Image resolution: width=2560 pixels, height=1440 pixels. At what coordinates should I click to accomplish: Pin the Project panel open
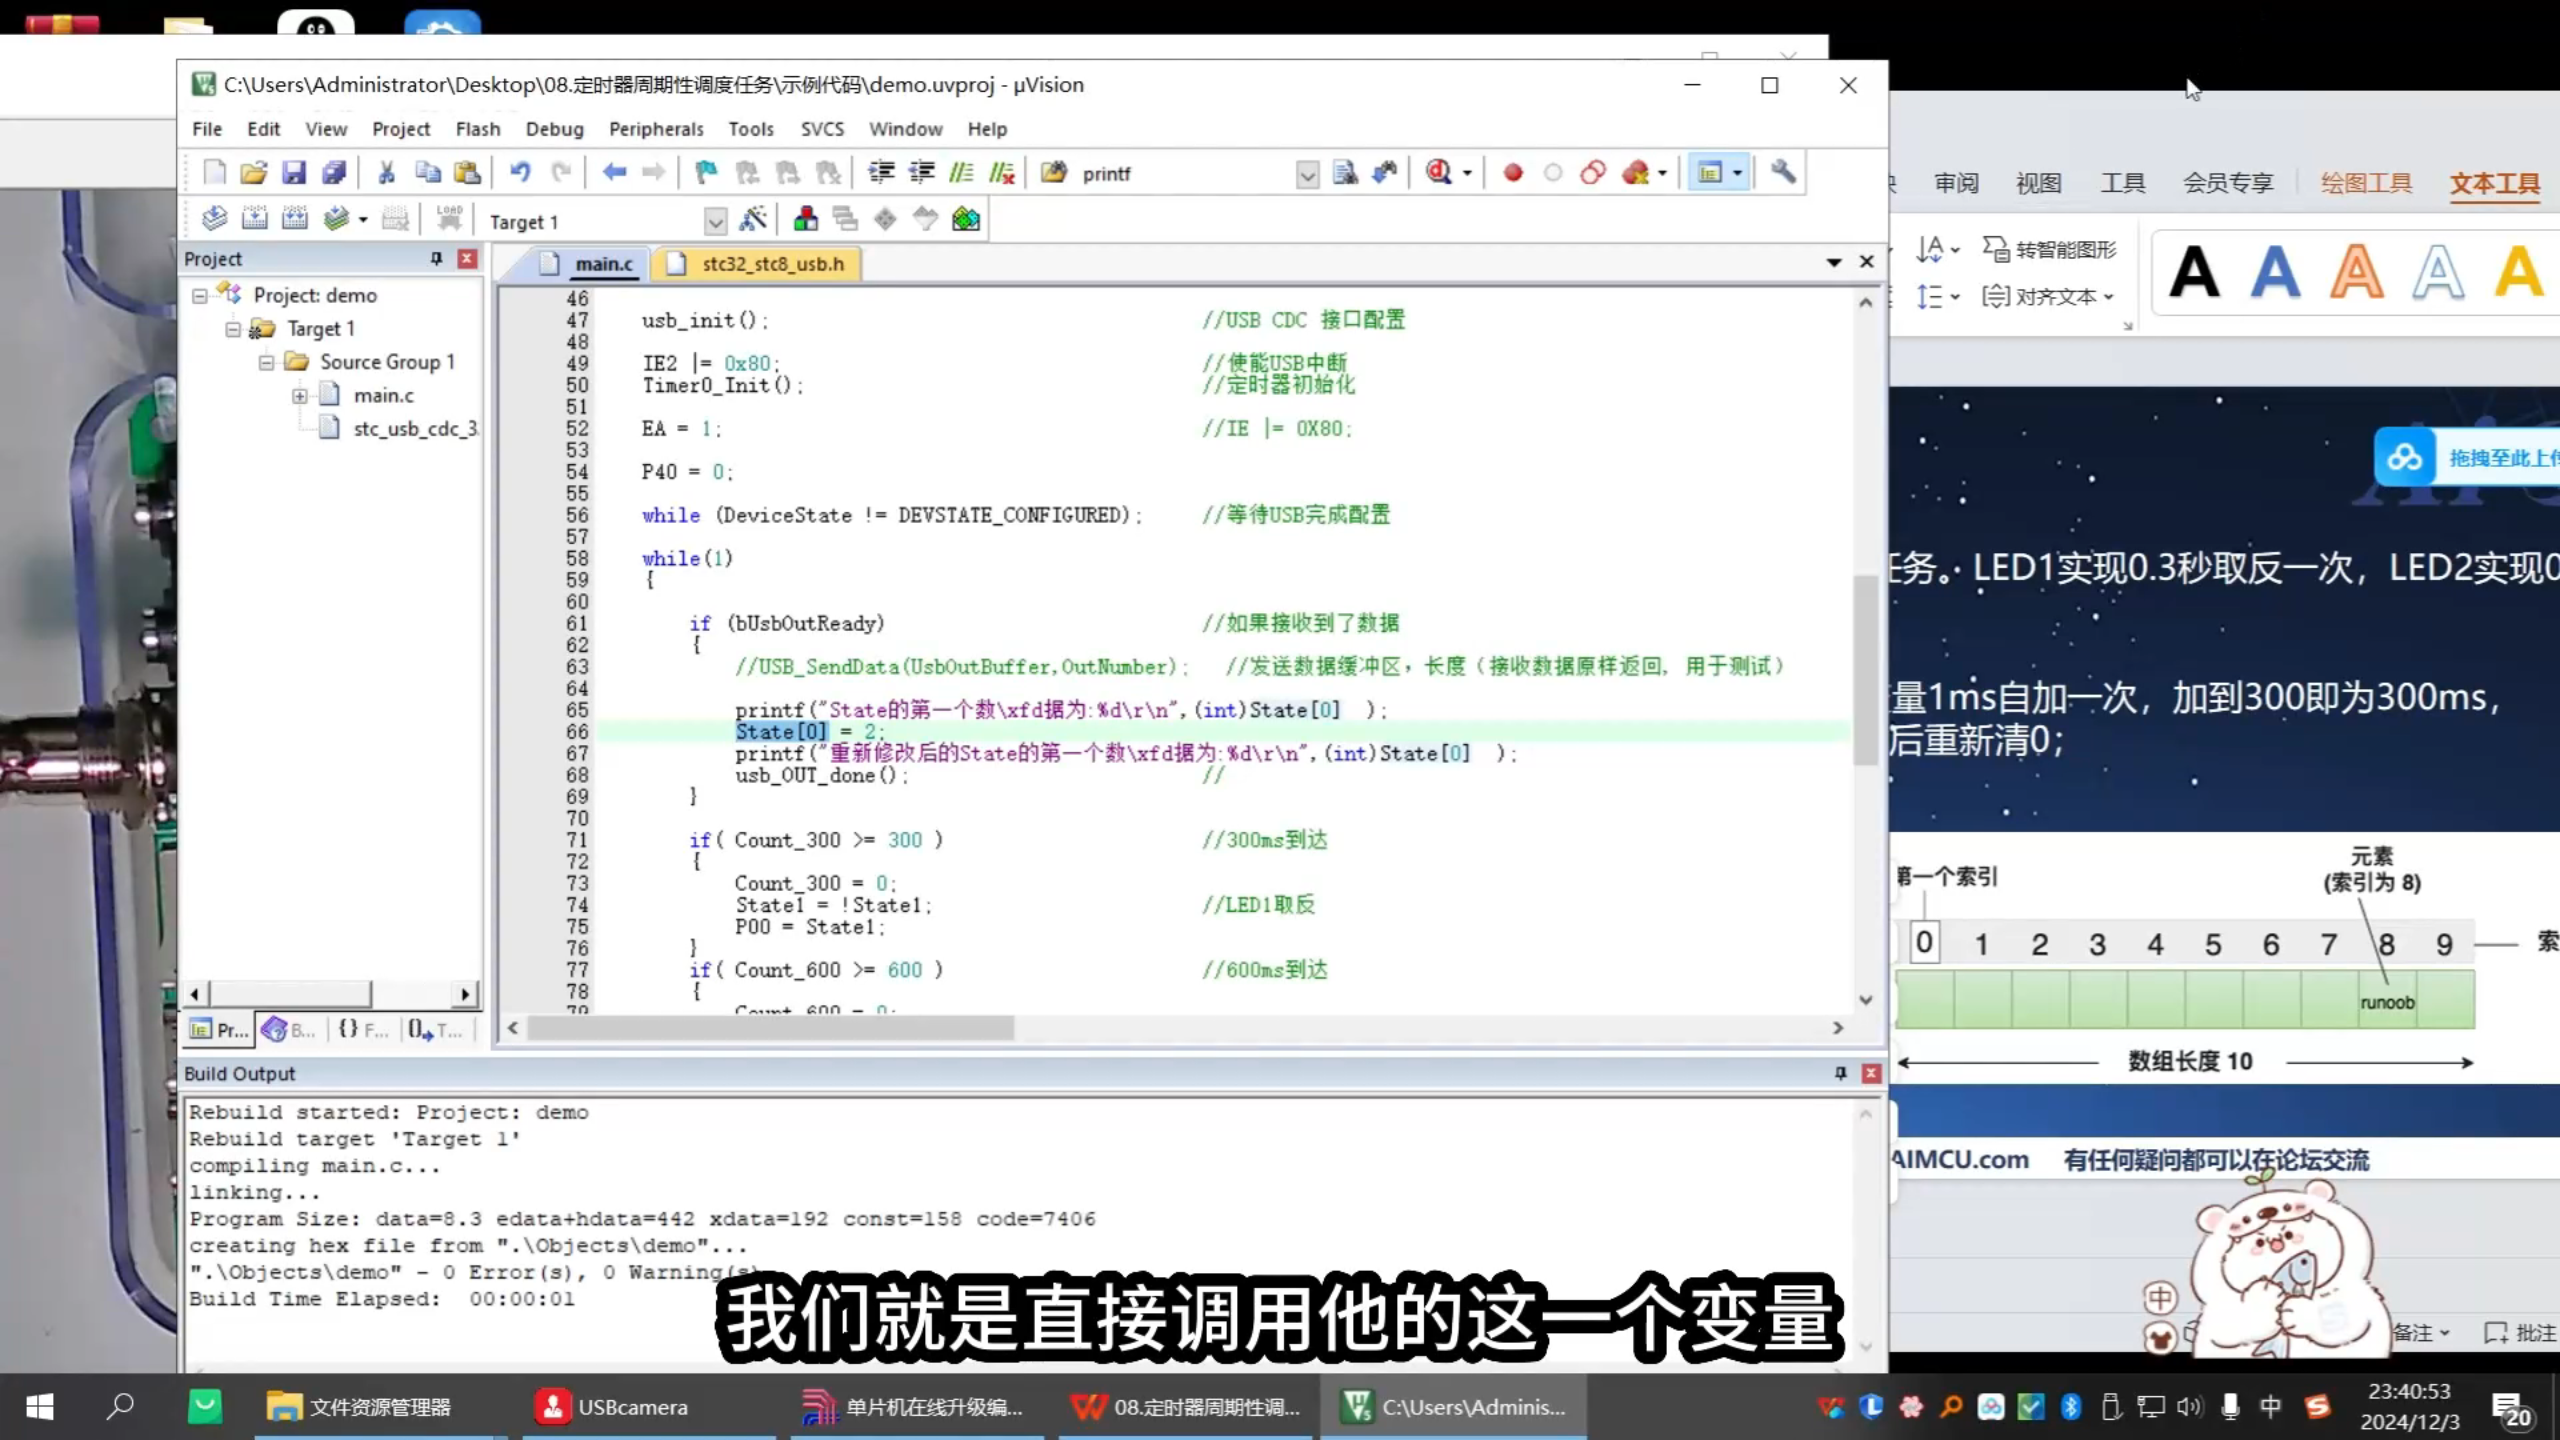[x=435, y=258]
